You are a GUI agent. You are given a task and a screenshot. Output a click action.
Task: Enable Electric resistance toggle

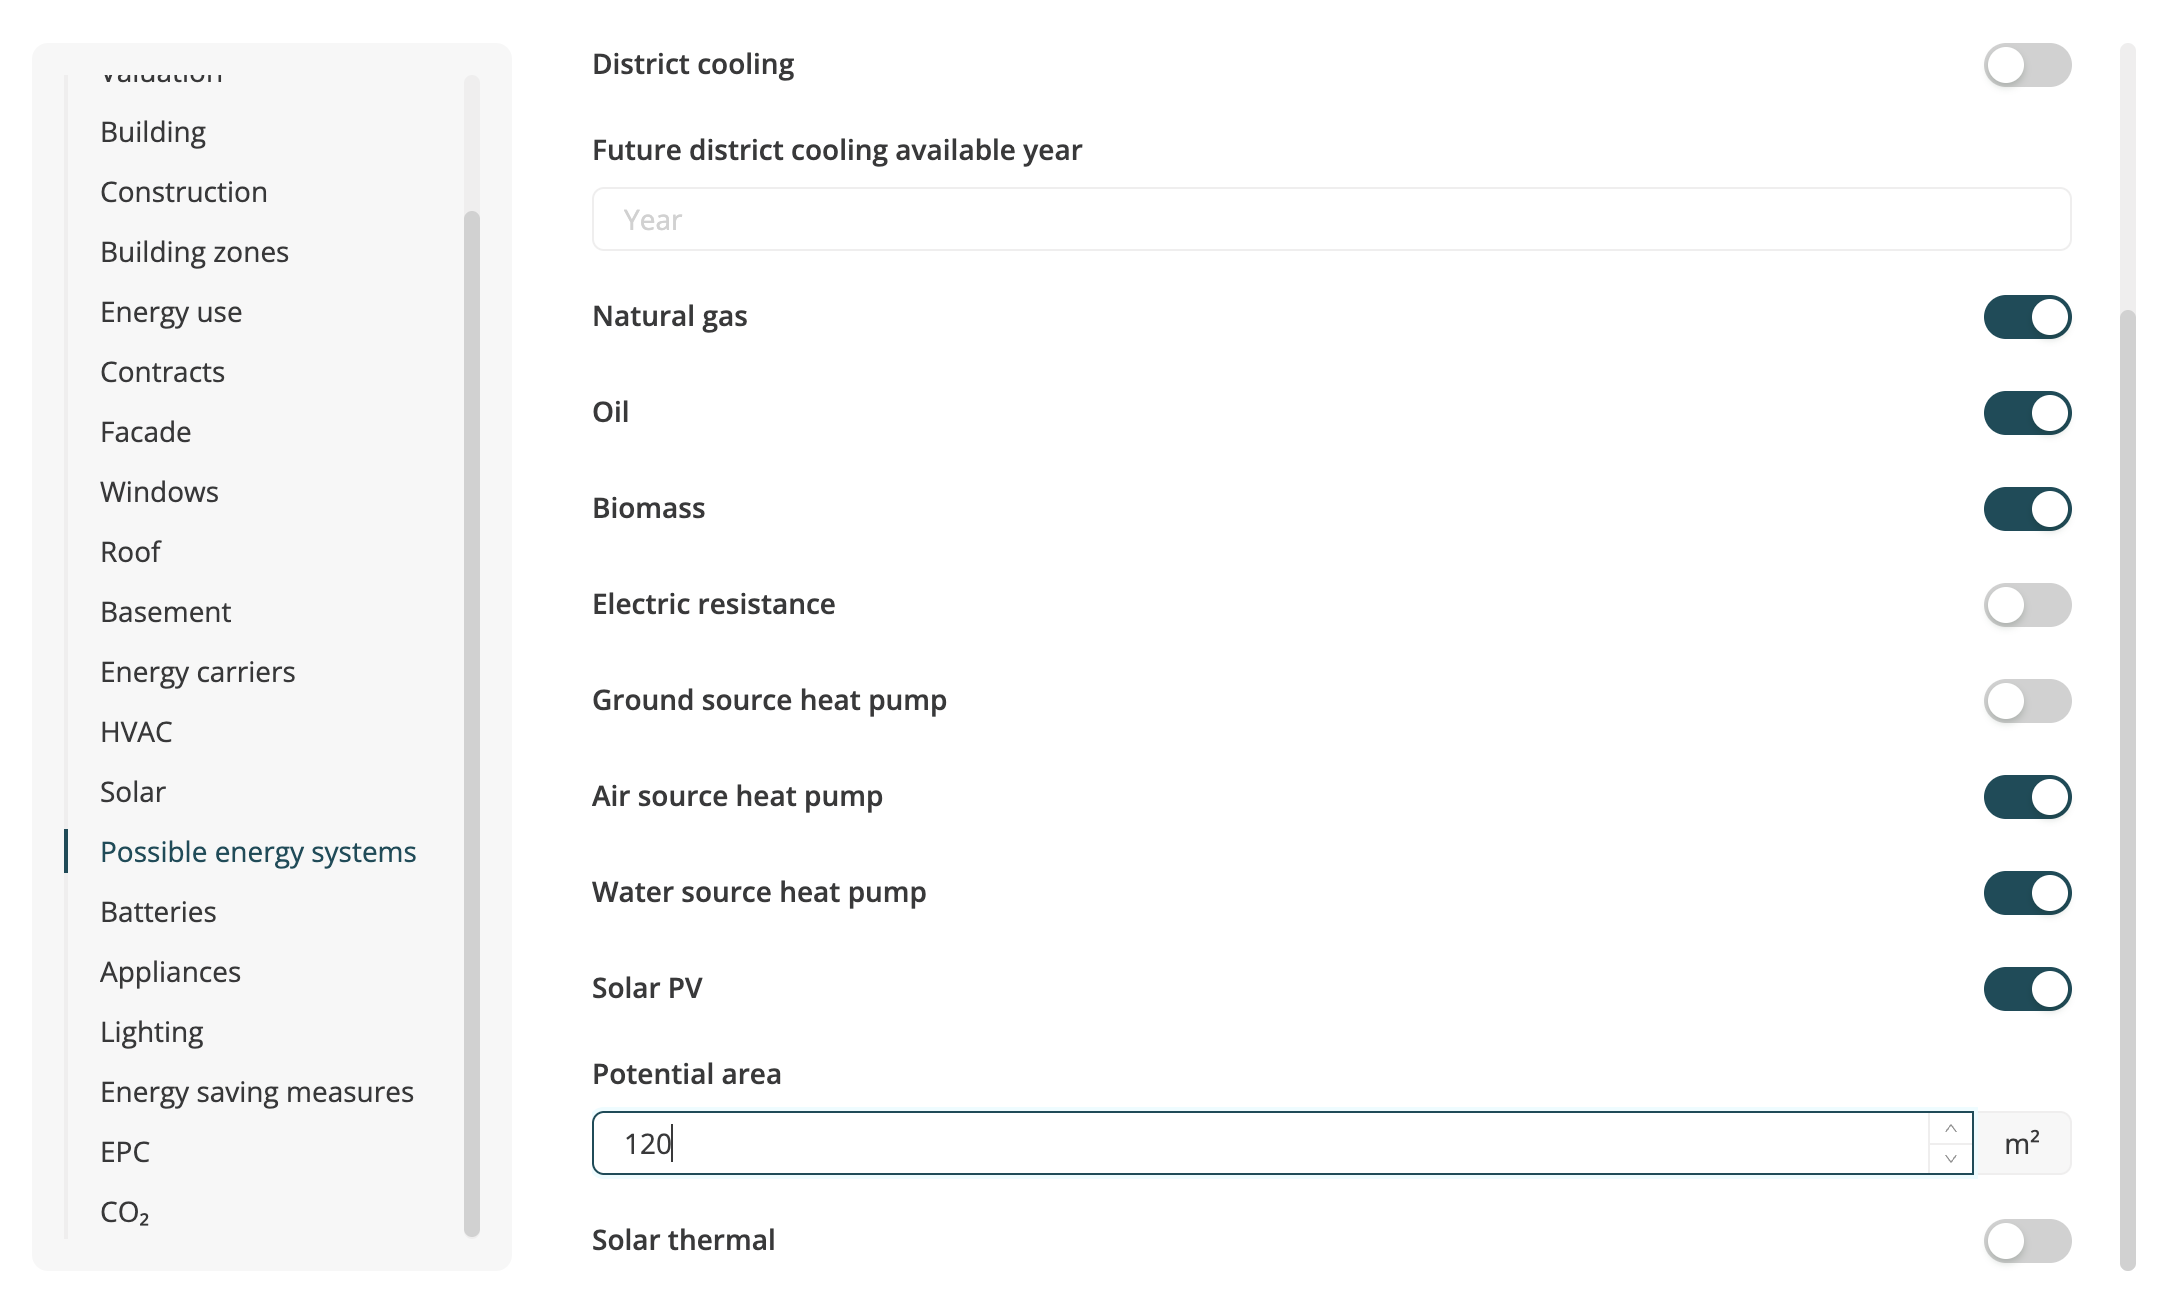tap(2027, 605)
